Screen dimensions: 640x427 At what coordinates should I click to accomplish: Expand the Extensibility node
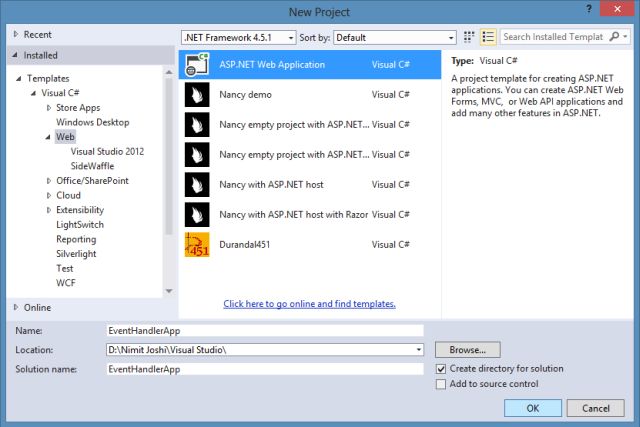tap(49, 210)
